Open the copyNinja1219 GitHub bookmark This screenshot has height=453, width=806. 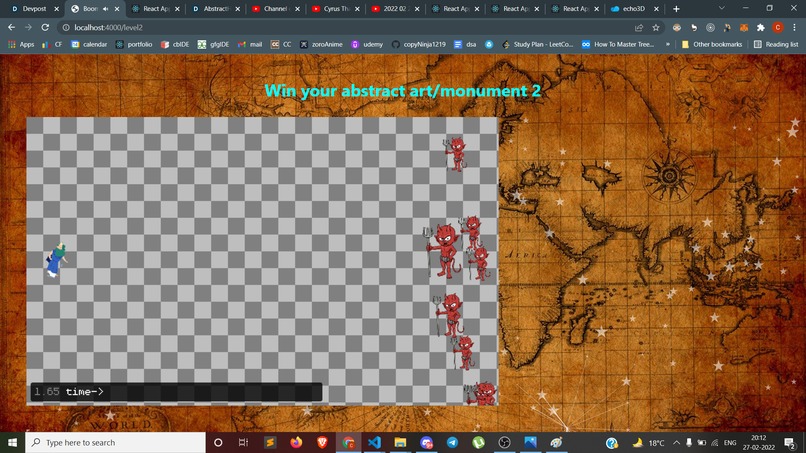(418, 44)
